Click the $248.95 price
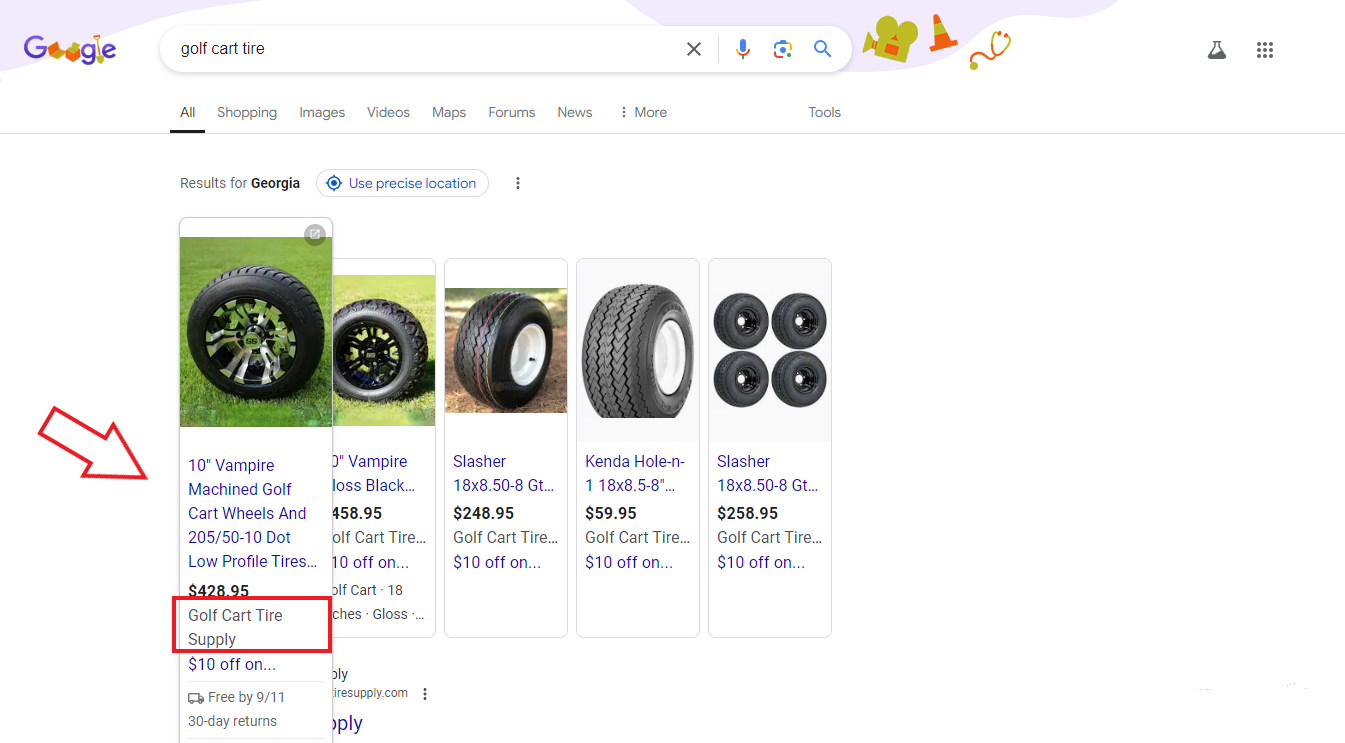This screenshot has height=743, width=1345. click(x=483, y=513)
